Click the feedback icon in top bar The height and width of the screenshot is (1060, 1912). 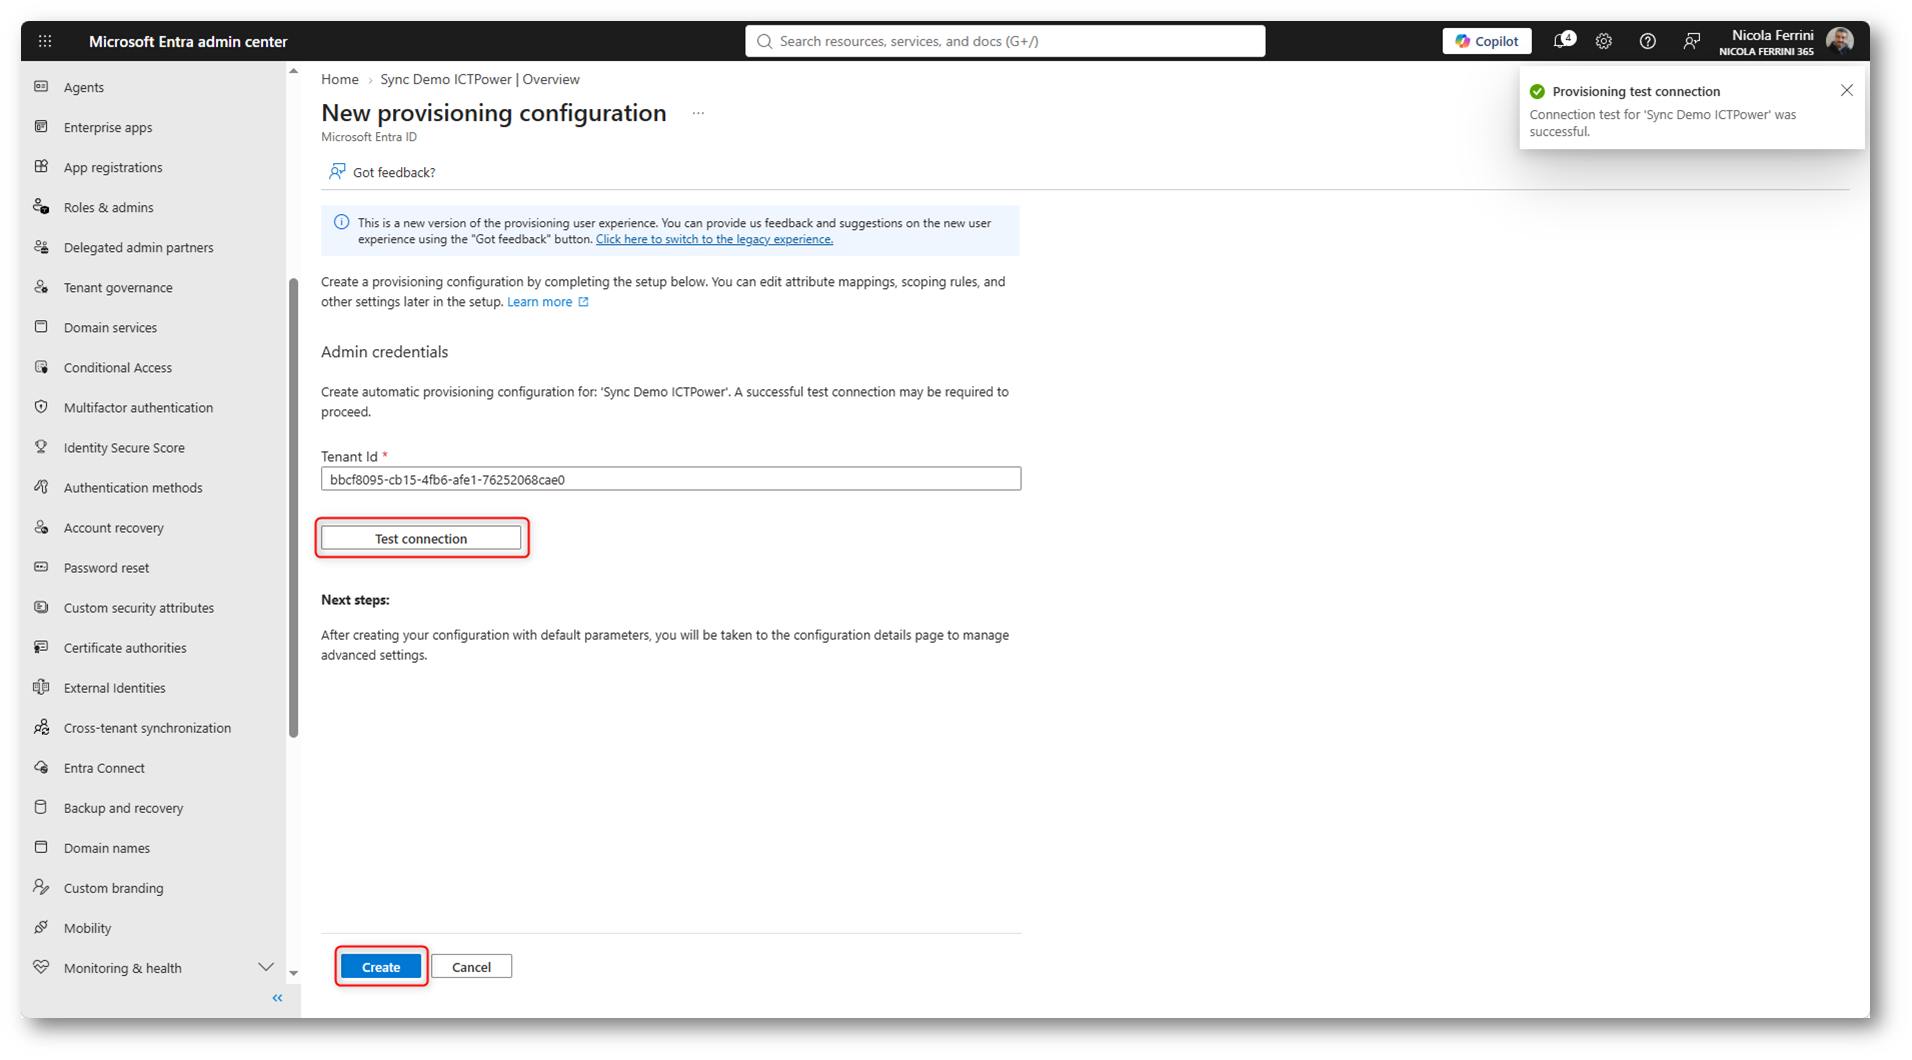point(1691,41)
